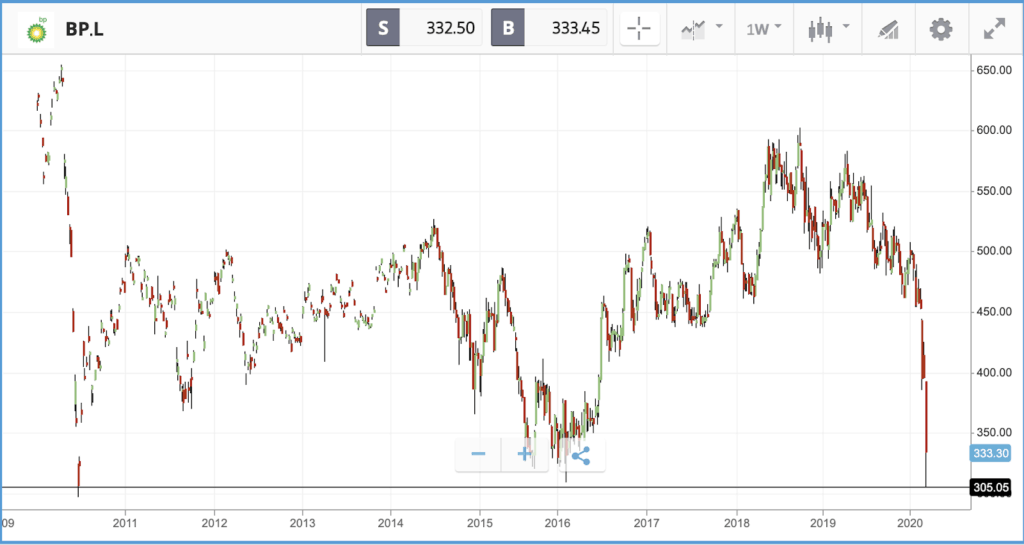Zoom in with the plus button
This screenshot has width=1024, height=545.
click(x=525, y=455)
